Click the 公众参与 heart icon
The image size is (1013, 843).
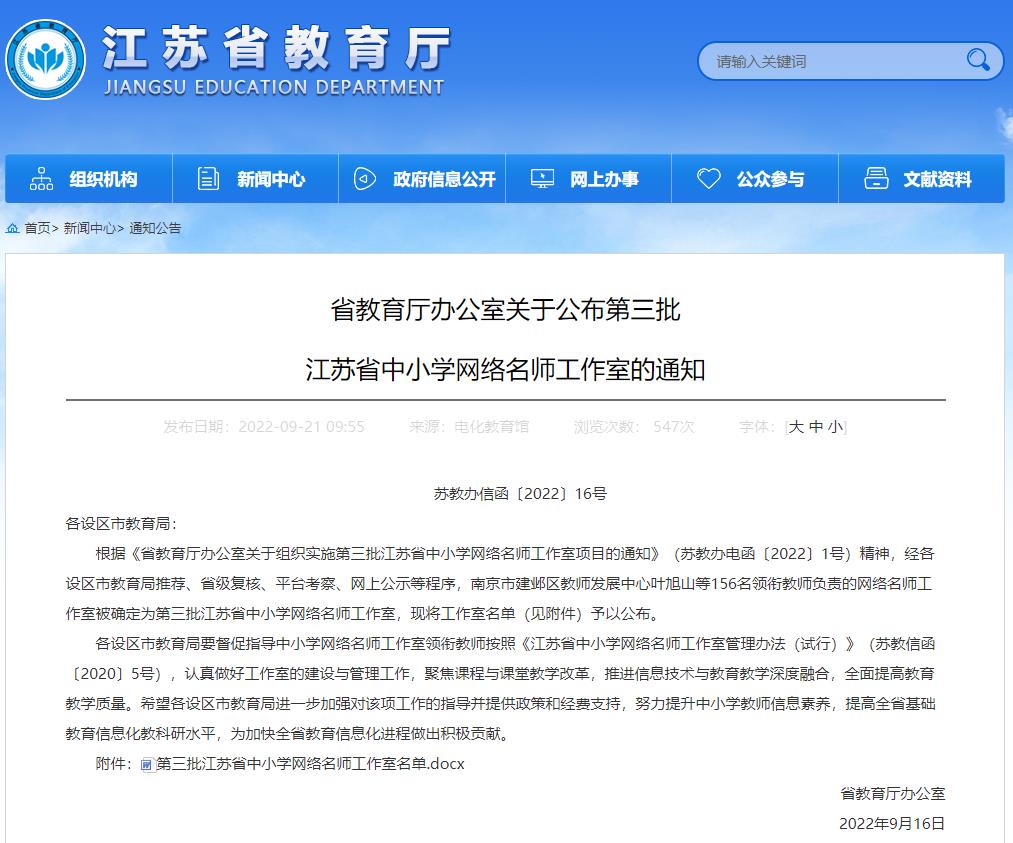coord(708,179)
